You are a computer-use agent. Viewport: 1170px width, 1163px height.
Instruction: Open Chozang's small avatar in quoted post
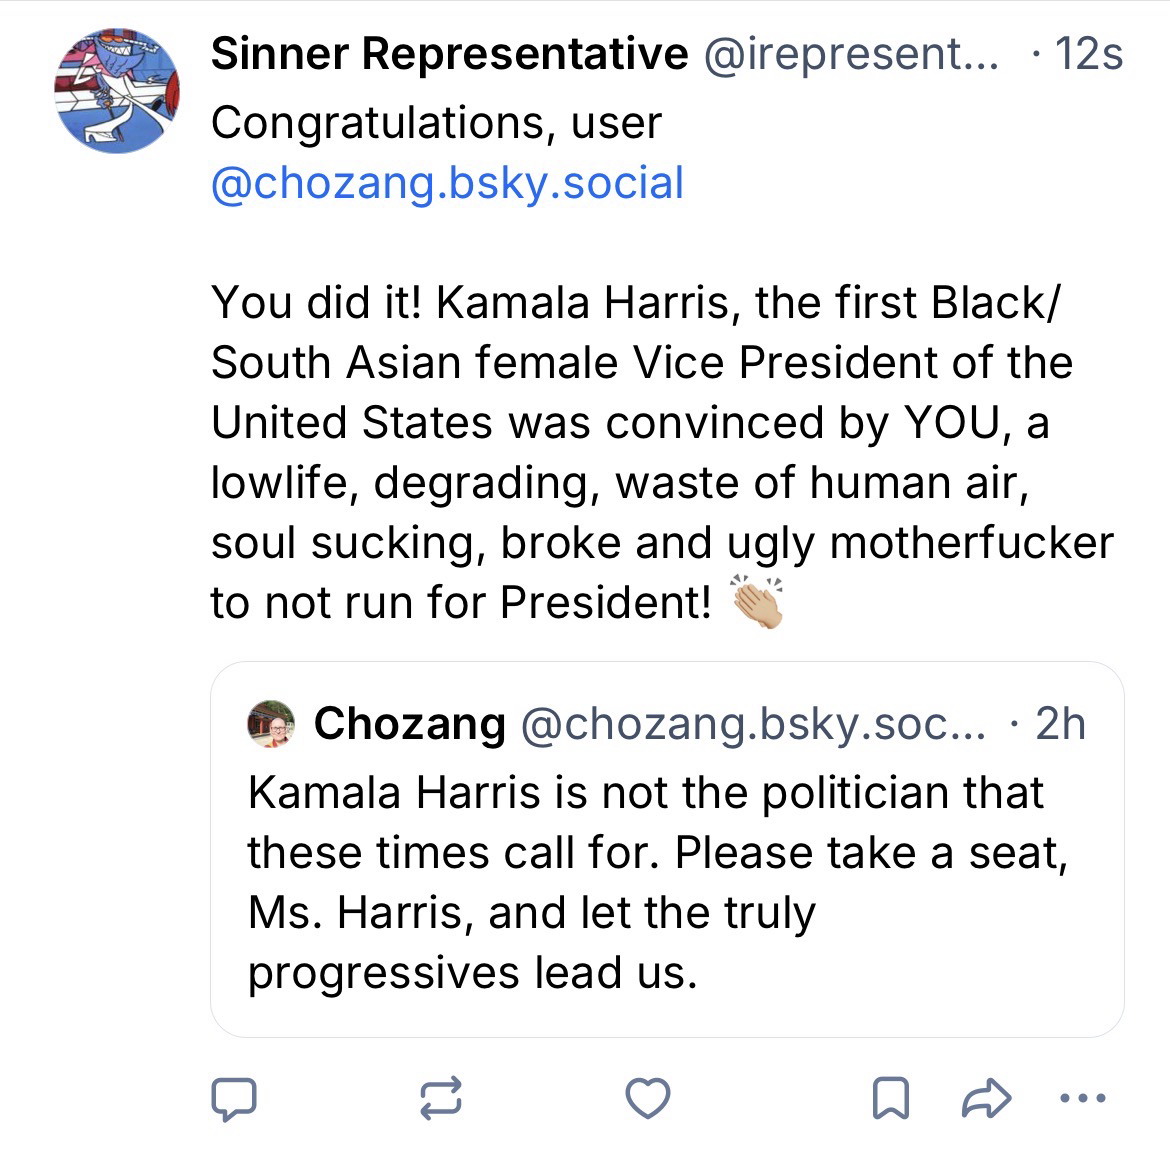point(272,724)
